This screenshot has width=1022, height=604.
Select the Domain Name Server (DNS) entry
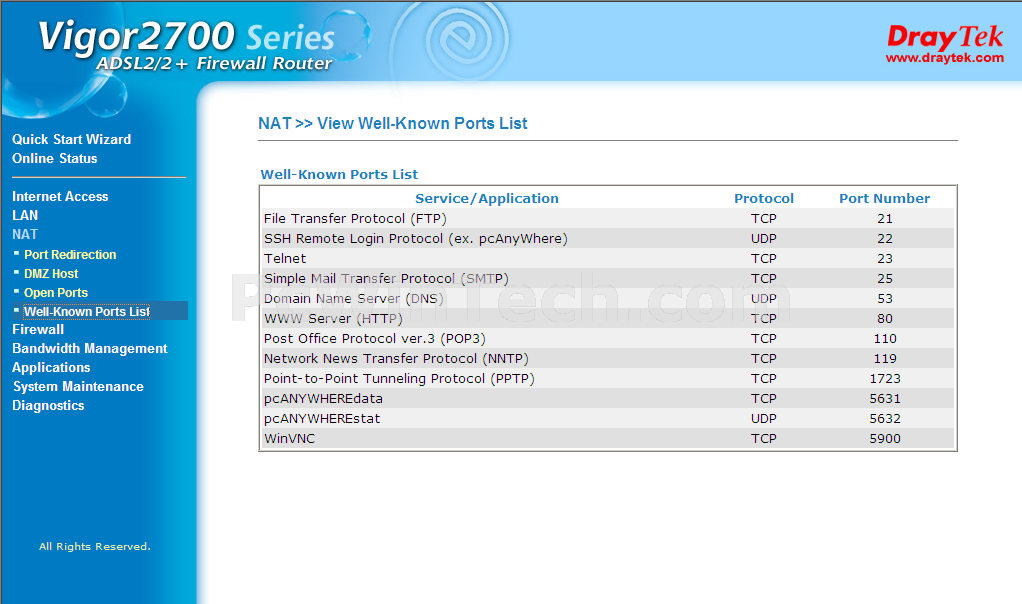coord(353,298)
